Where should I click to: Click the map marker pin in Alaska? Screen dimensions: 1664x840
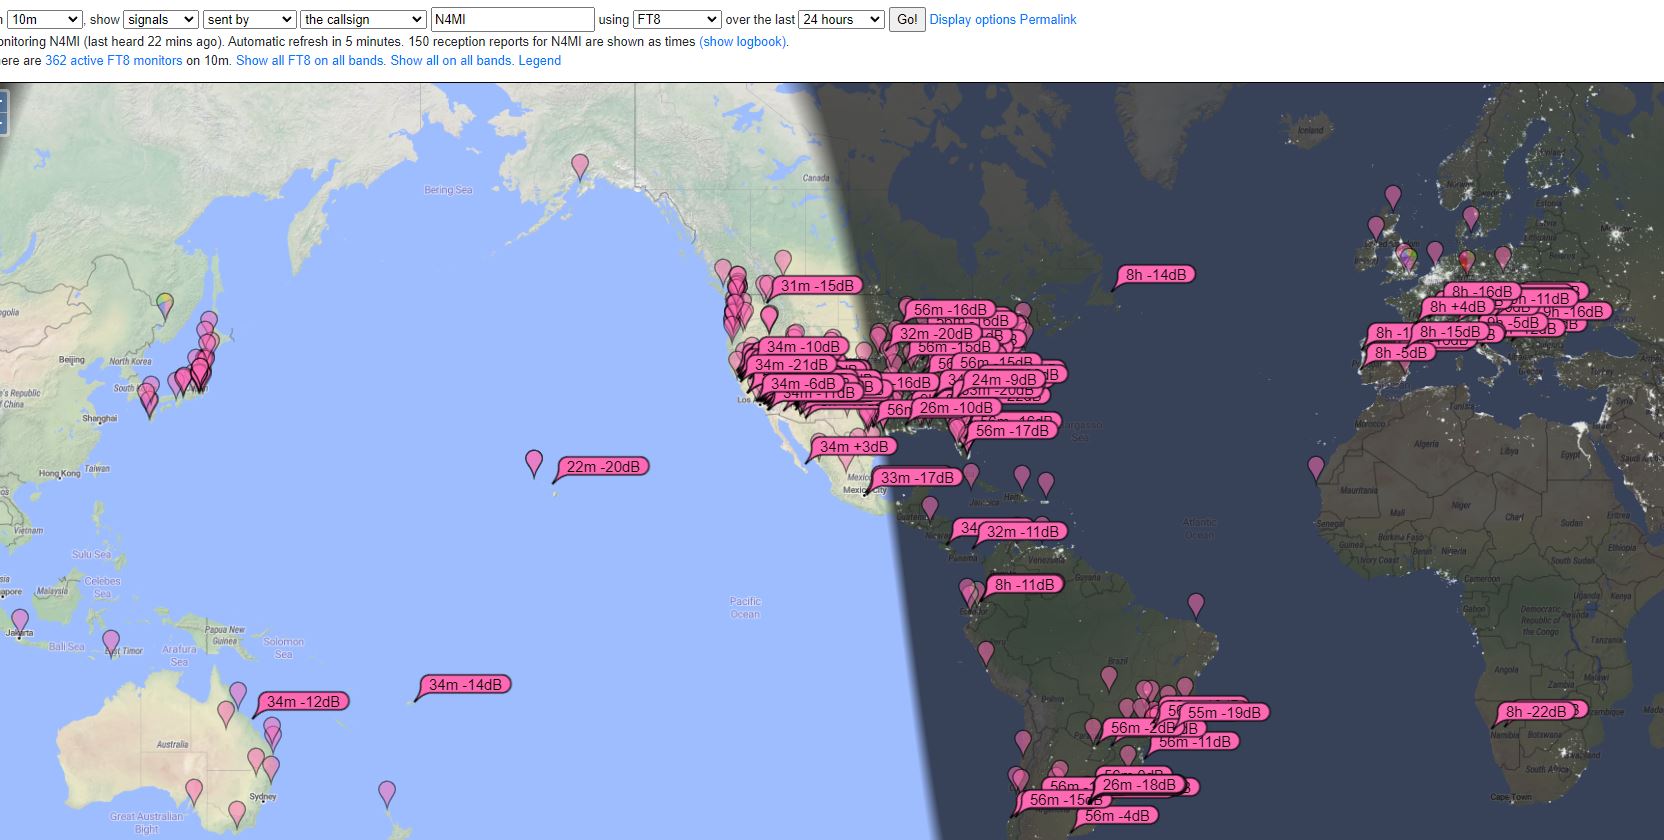[x=580, y=165]
